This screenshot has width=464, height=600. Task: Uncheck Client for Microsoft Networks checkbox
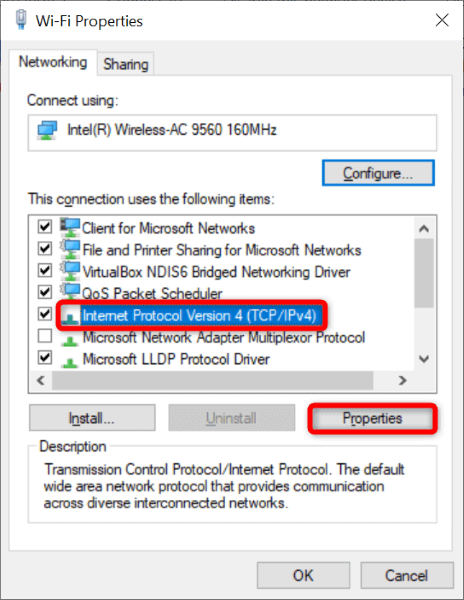click(45, 227)
